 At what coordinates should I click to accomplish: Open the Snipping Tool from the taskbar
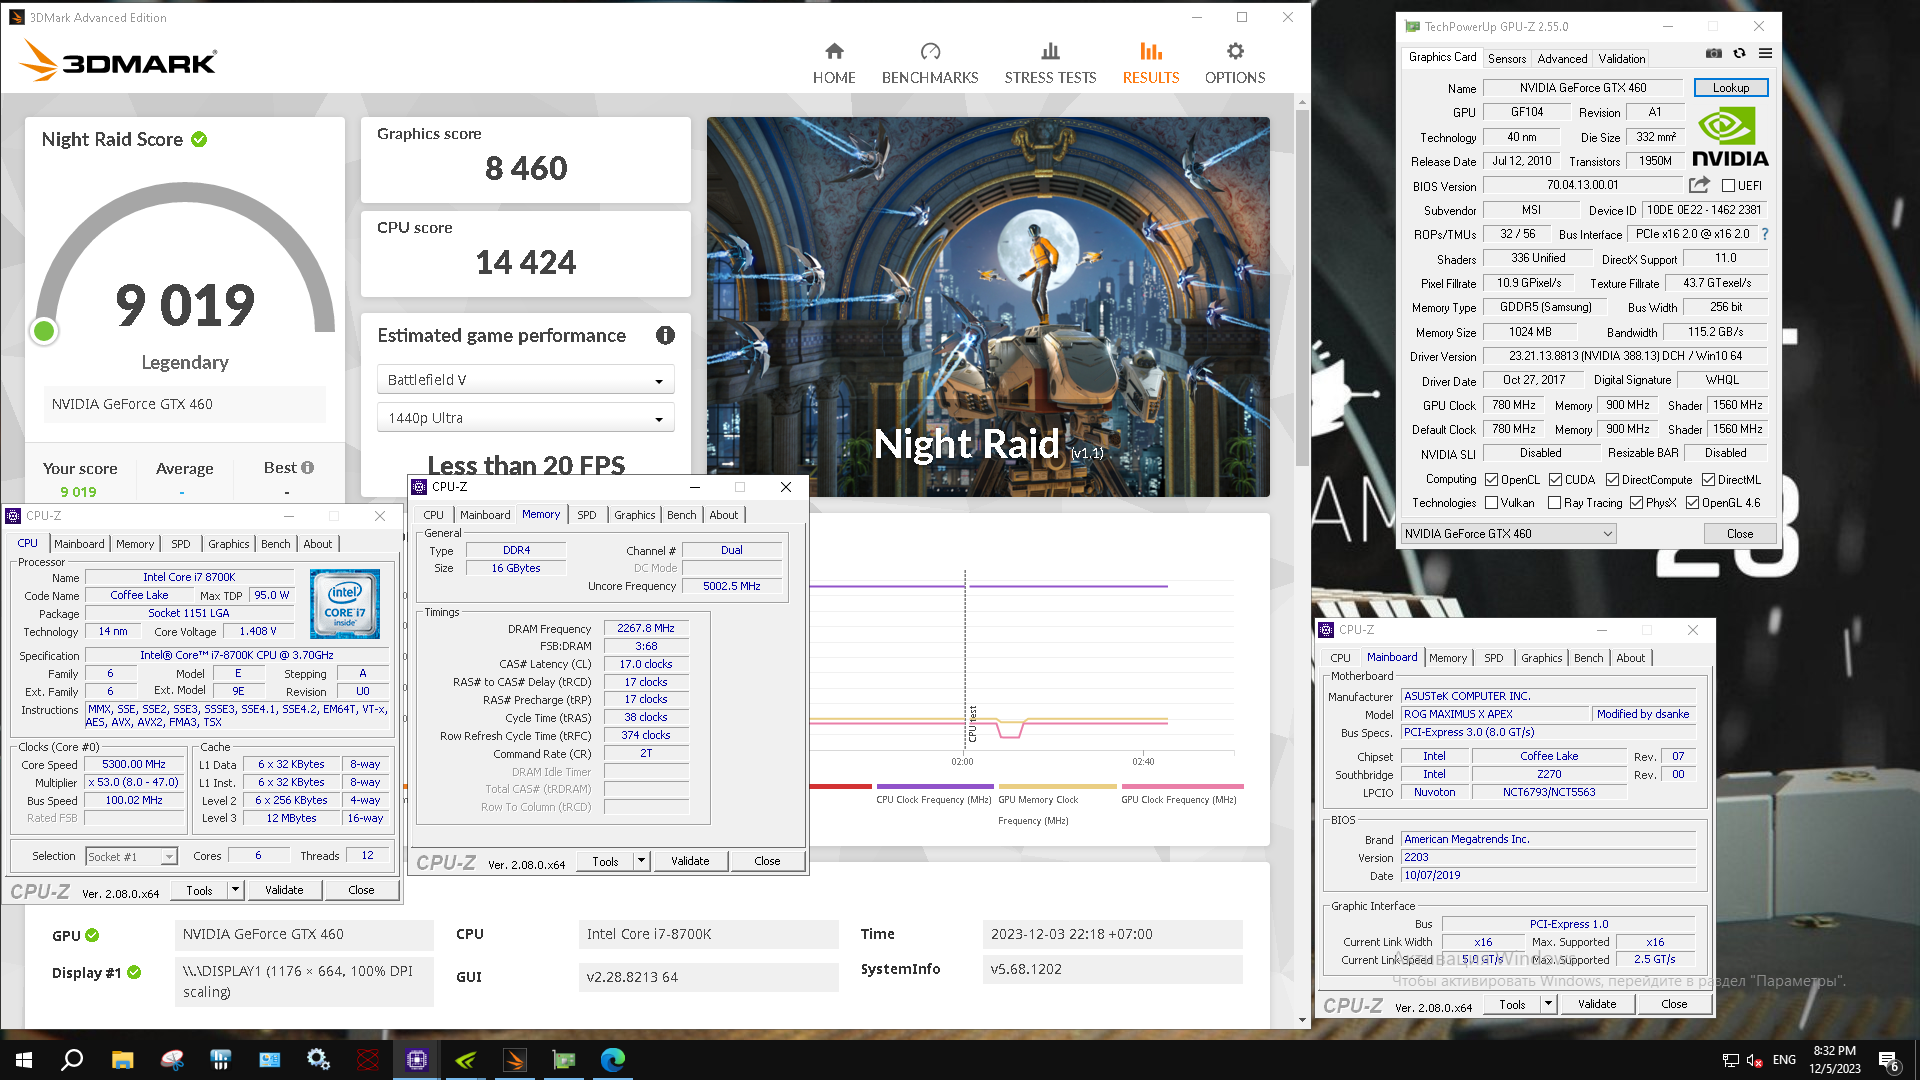tap(172, 1060)
